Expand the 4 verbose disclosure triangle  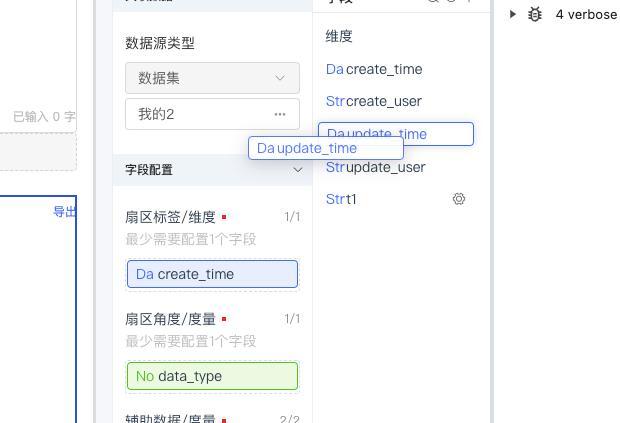click(513, 15)
